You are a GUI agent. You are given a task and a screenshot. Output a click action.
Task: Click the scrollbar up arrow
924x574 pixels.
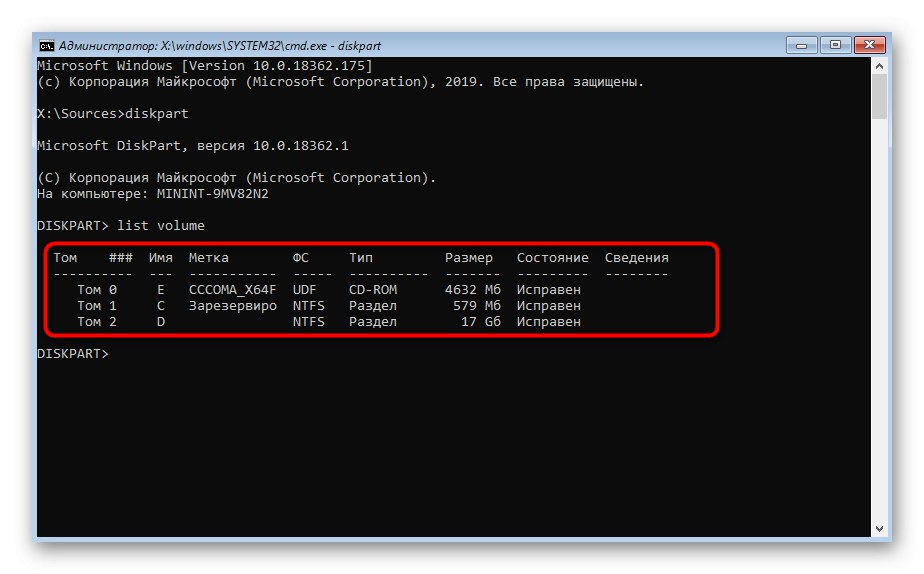pyautogui.click(x=879, y=67)
